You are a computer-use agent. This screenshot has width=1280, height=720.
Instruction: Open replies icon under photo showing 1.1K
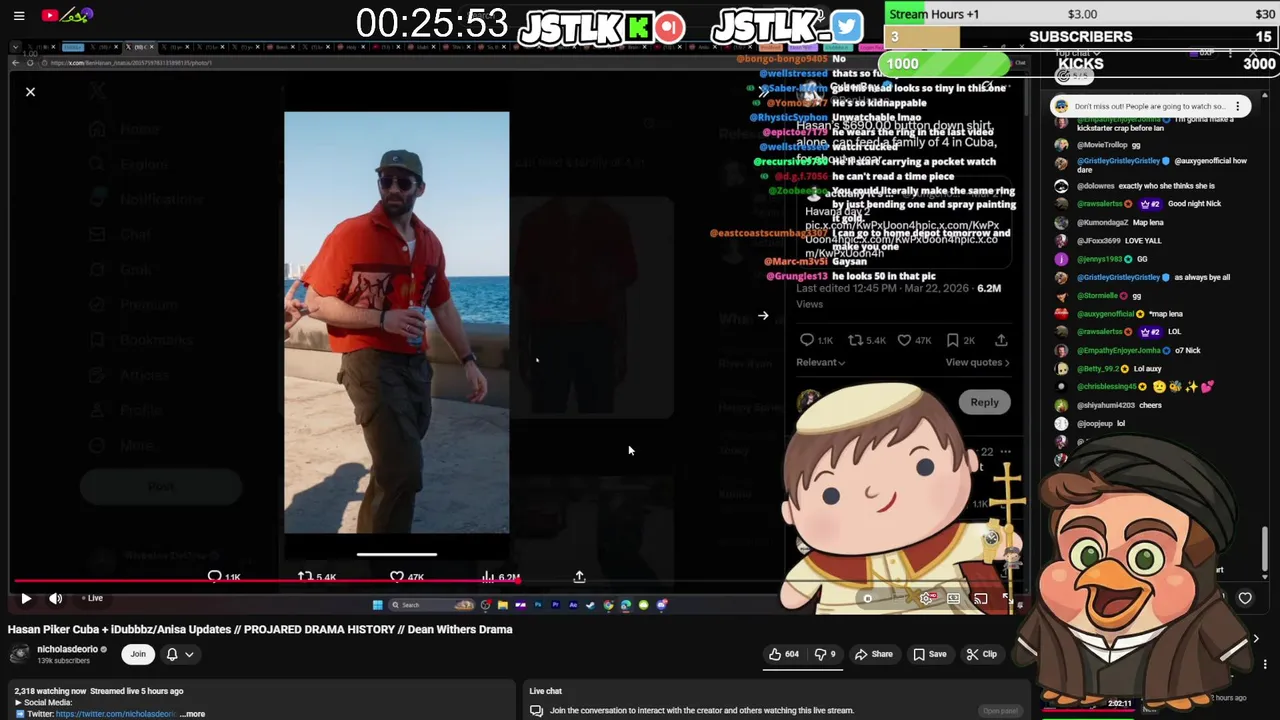click(x=214, y=577)
